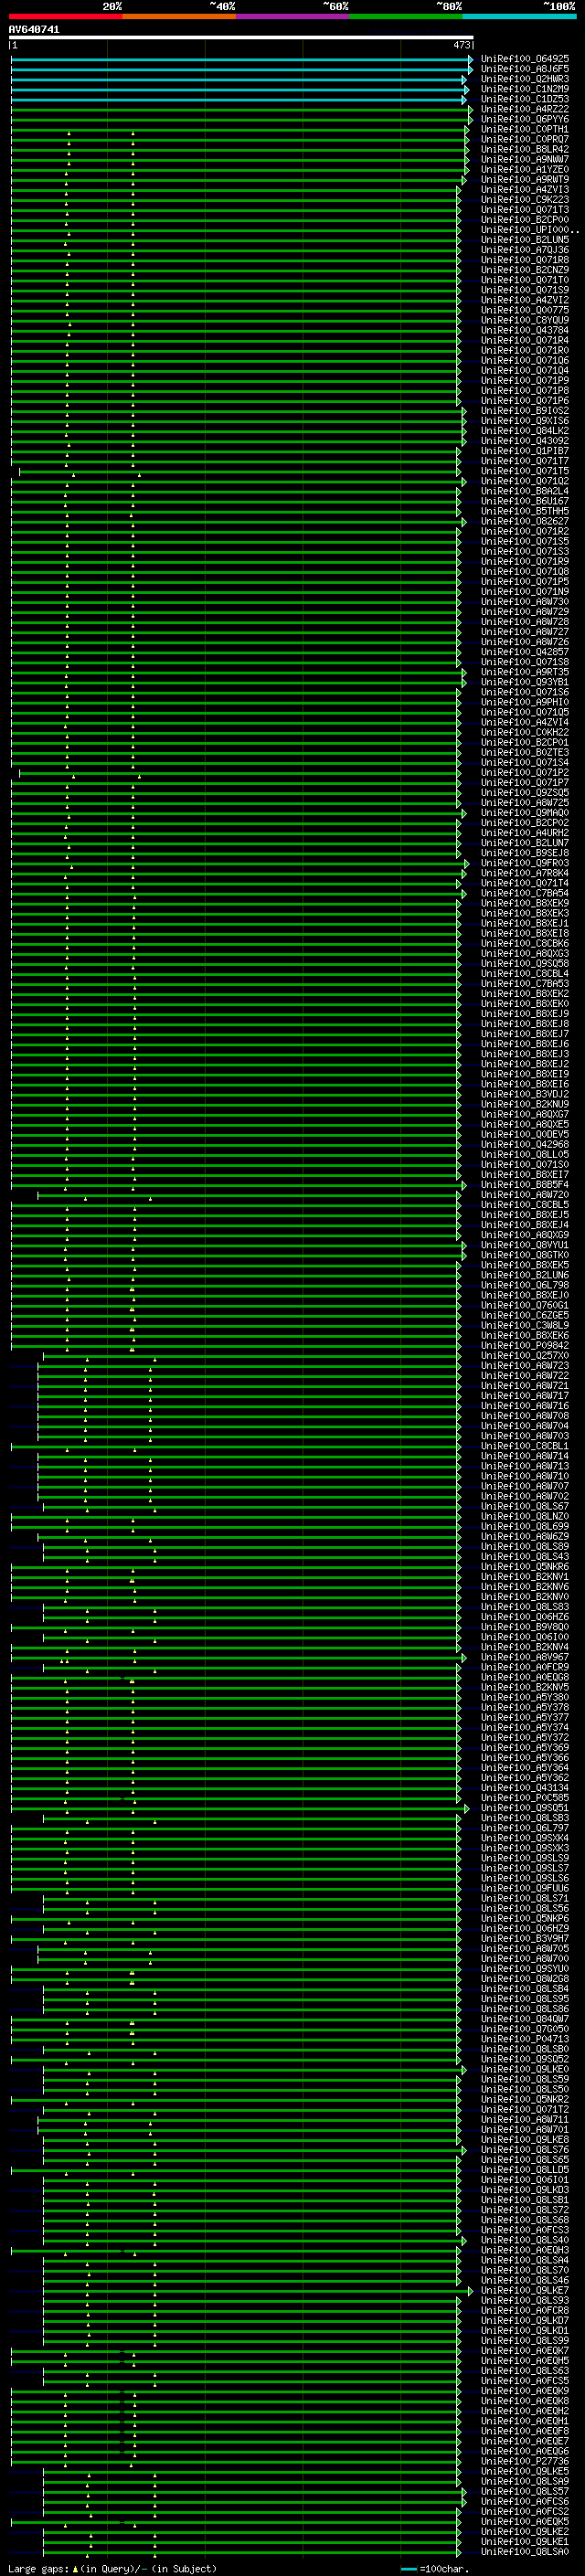Viewport: 585px width, 2576px height.
Task: Select hit label UniRef100_Q43784
Action: click(525, 330)
